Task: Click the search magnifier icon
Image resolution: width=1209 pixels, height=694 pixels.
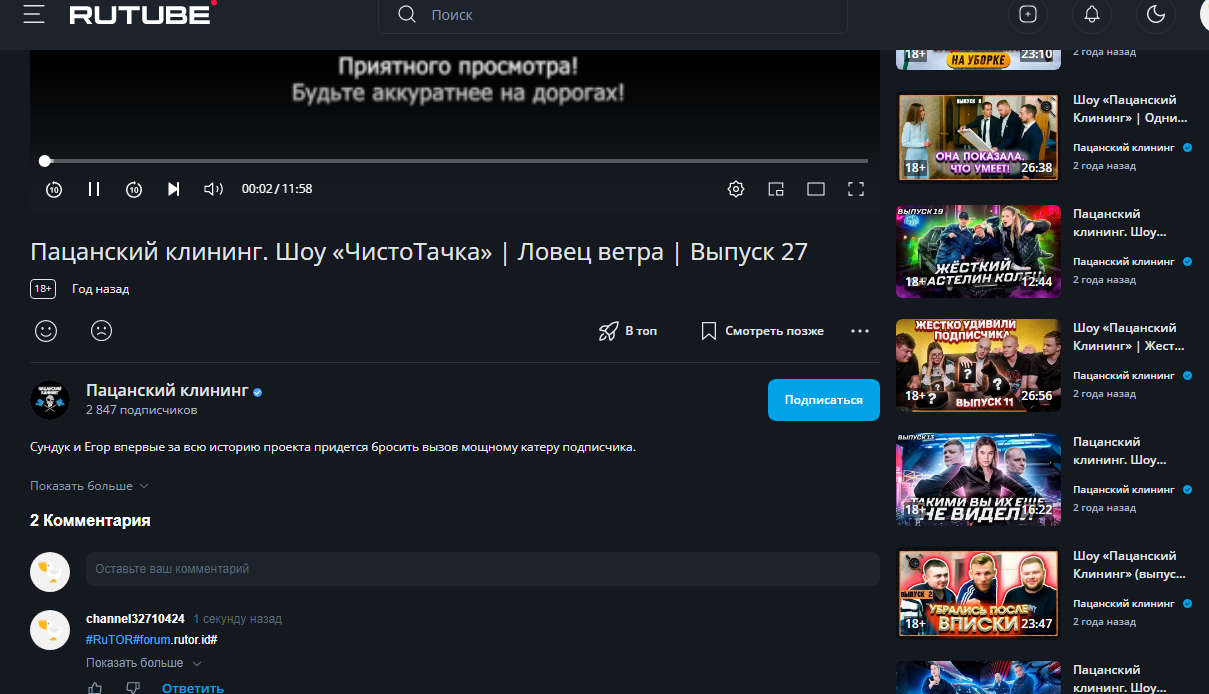Action: coord(407,14)
